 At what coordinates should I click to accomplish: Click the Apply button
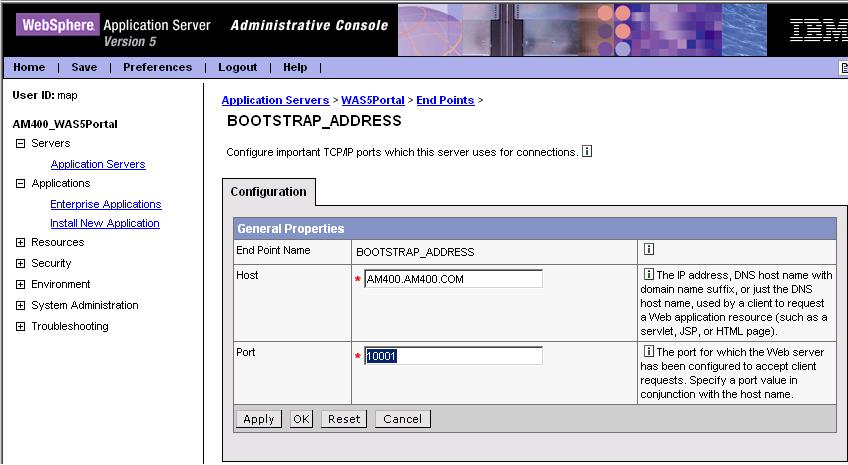[259, 419]
